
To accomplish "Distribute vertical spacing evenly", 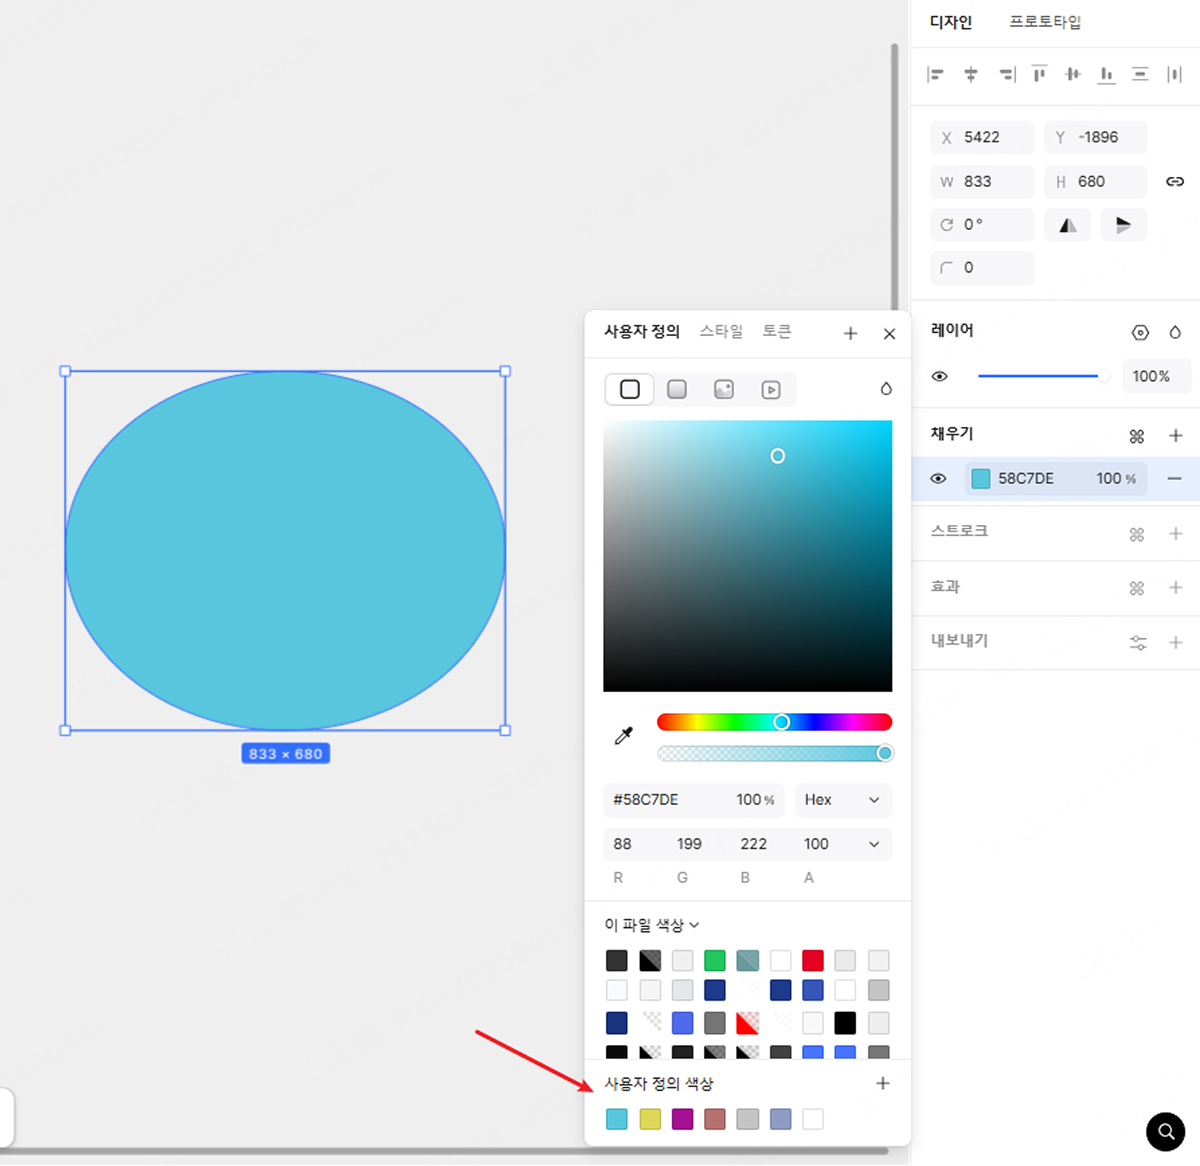I will [1140, 74].
